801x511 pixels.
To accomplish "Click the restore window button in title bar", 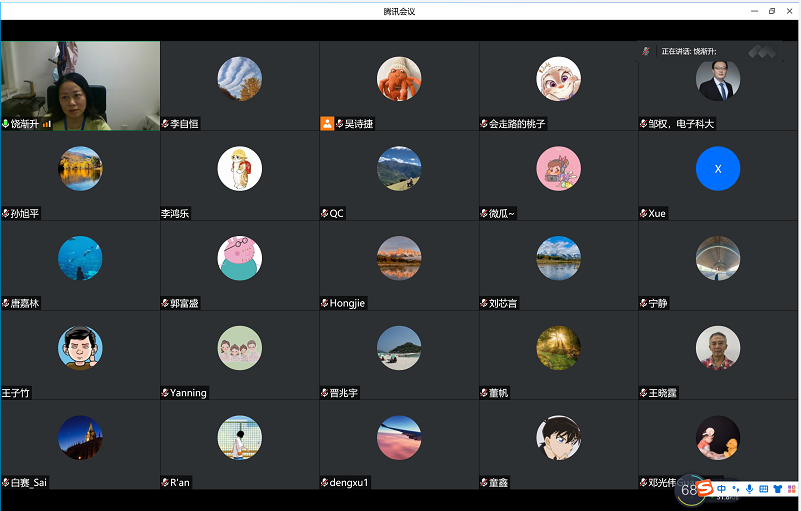I will [771, 11].
